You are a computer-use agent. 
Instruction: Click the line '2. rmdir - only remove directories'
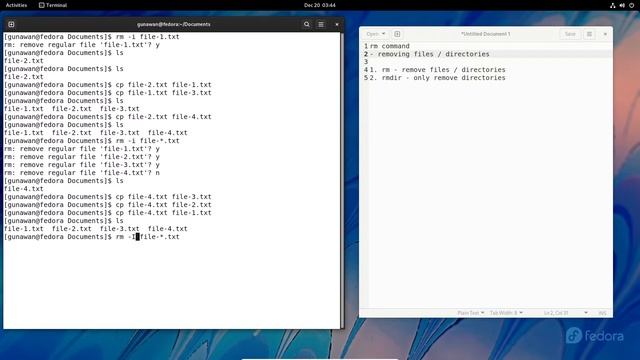(x=438, y=78)
